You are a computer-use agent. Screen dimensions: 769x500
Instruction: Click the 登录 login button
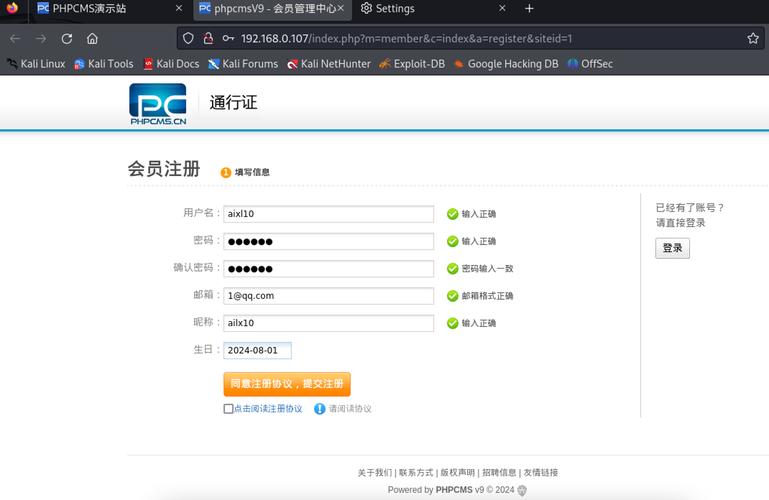[x=672, y=248]
